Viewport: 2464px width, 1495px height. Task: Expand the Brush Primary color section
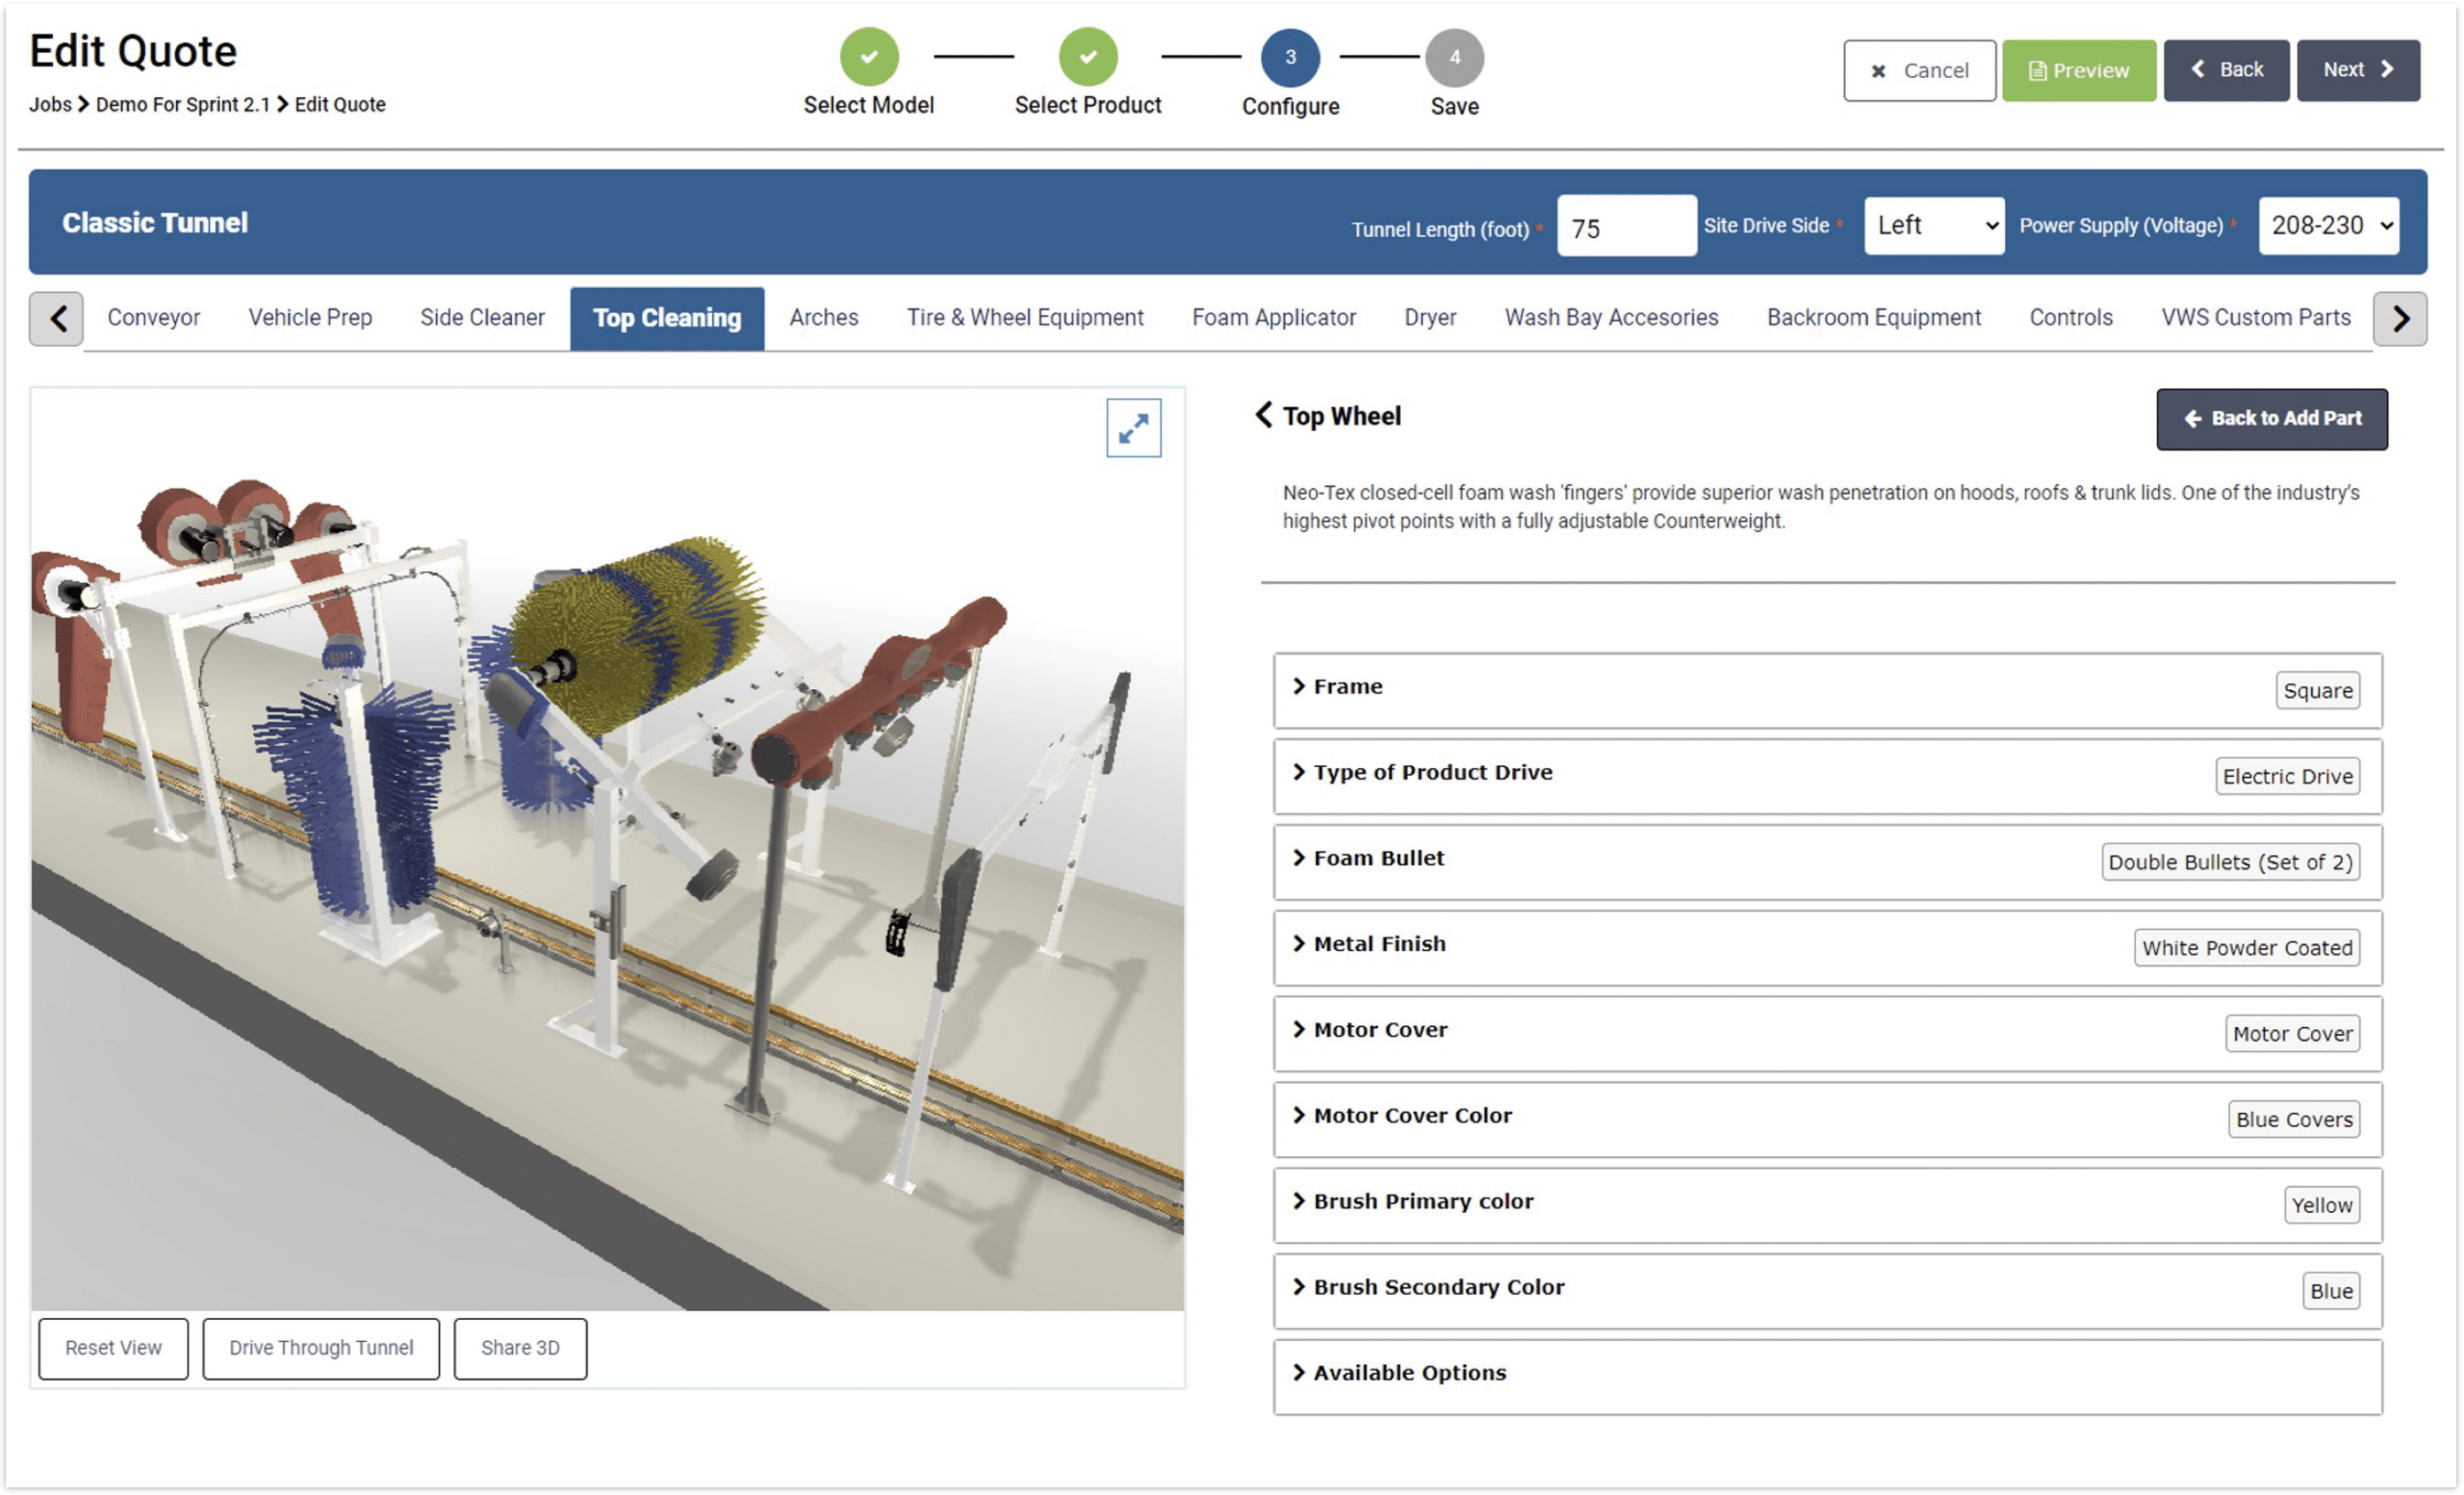pos(1422,1201)
